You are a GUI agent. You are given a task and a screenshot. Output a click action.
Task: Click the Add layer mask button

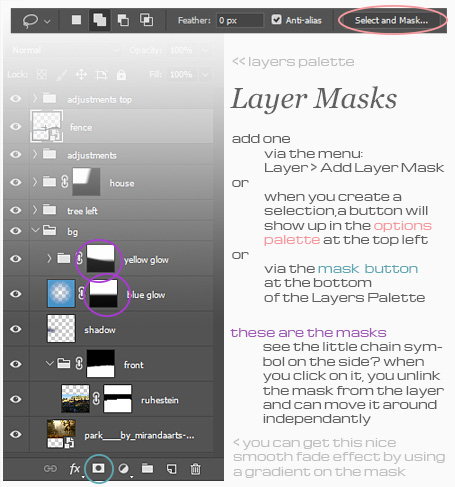click(98, 468)
